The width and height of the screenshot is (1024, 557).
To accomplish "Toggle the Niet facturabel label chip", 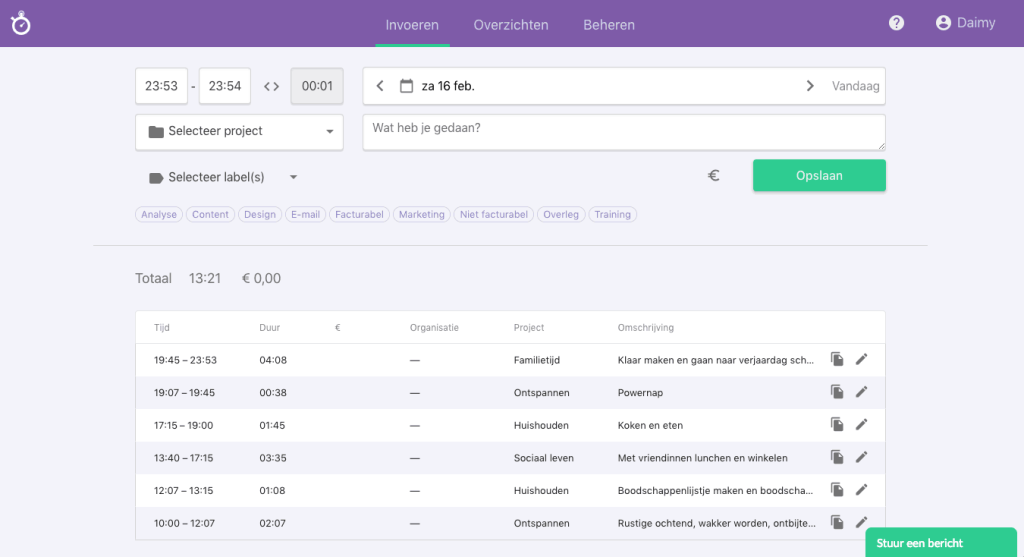I will coord(494,214).
